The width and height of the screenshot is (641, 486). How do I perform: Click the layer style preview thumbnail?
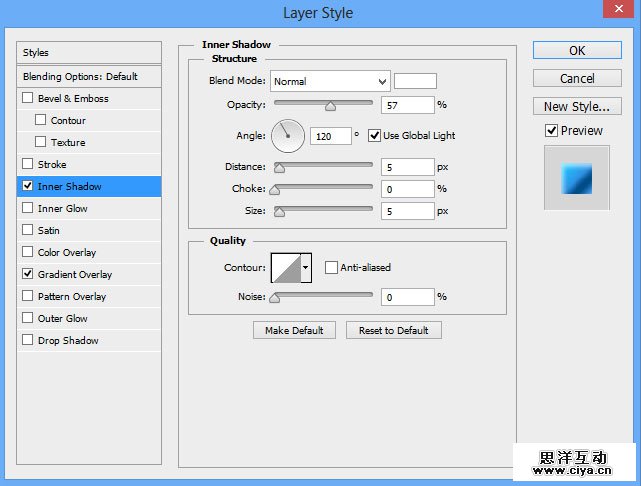click(576, 177)
